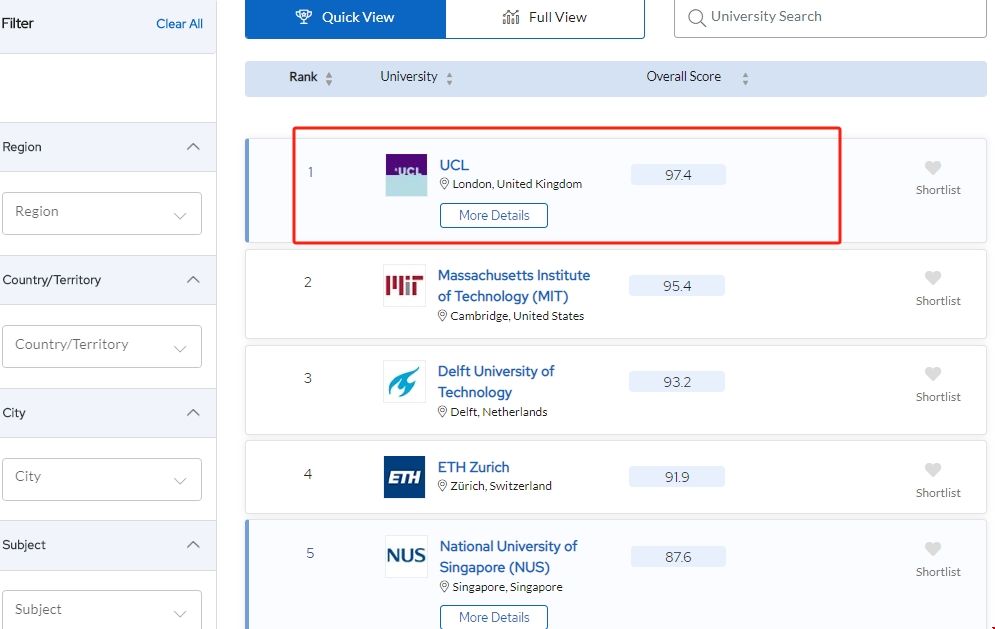Select the Delft University of Technology logo

404,382
